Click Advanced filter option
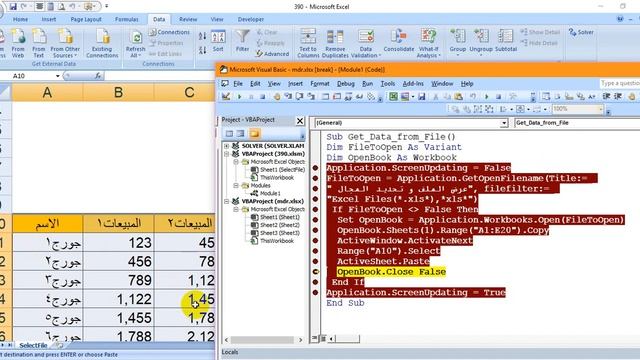Viewport: 640px width, 360px height. pyautogui.click(x=272, y=54)
